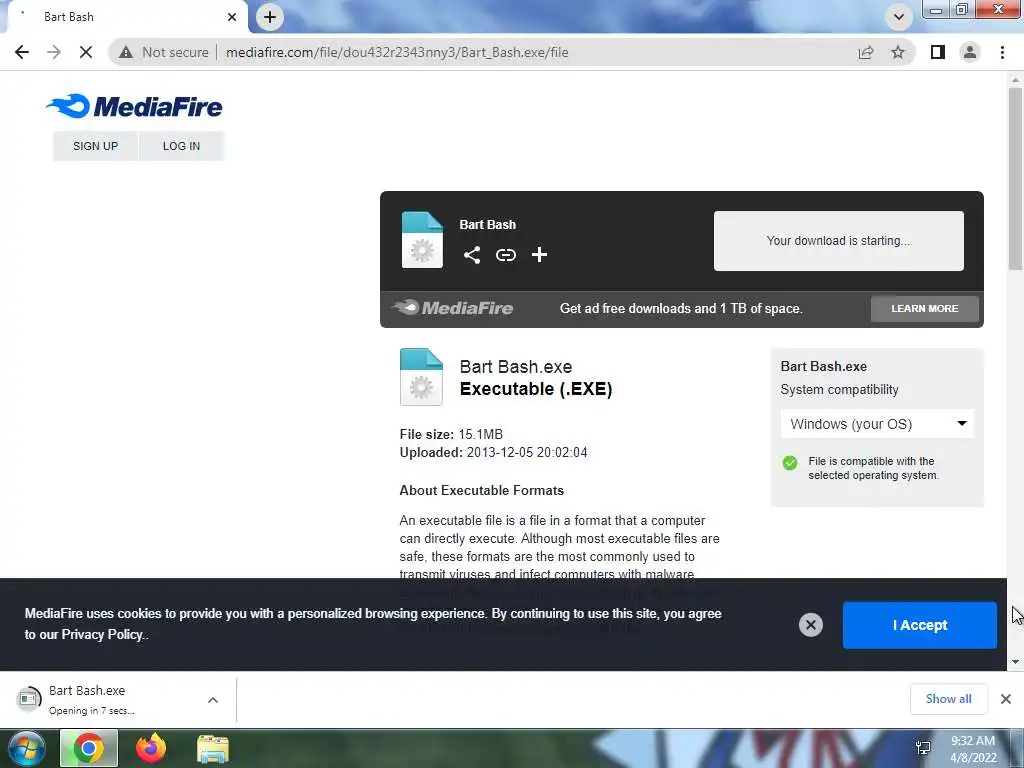
Task: Open Chrome three-dot menu
Action: [1002, 52]
